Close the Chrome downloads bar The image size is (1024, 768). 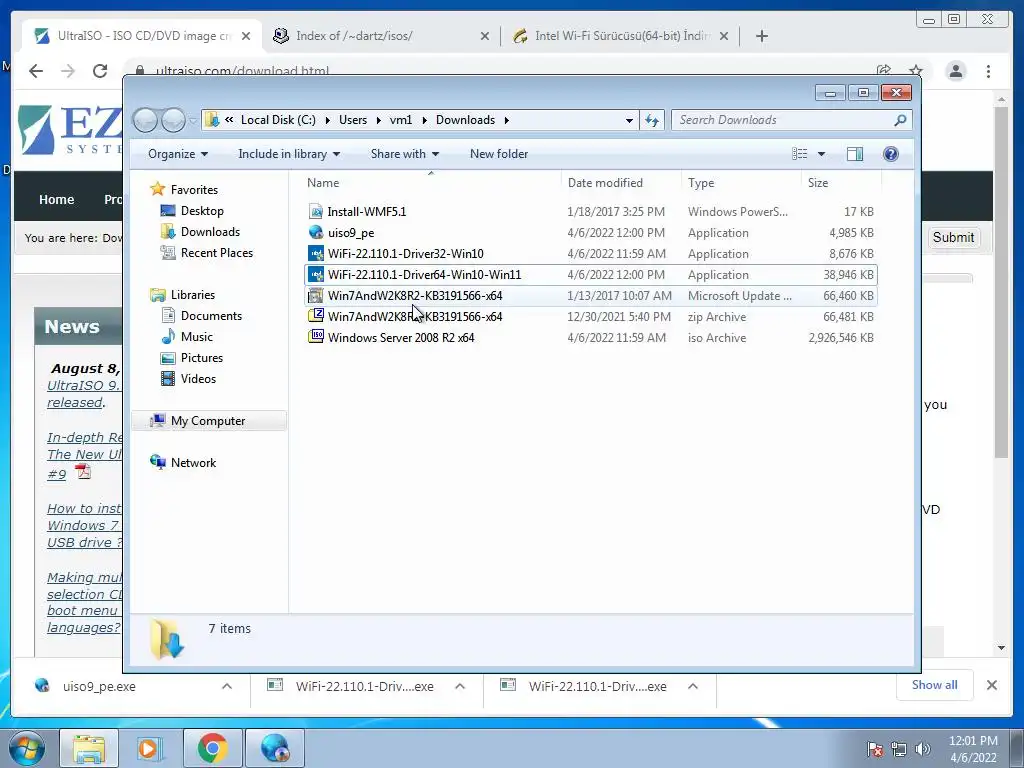click(991, 685)
